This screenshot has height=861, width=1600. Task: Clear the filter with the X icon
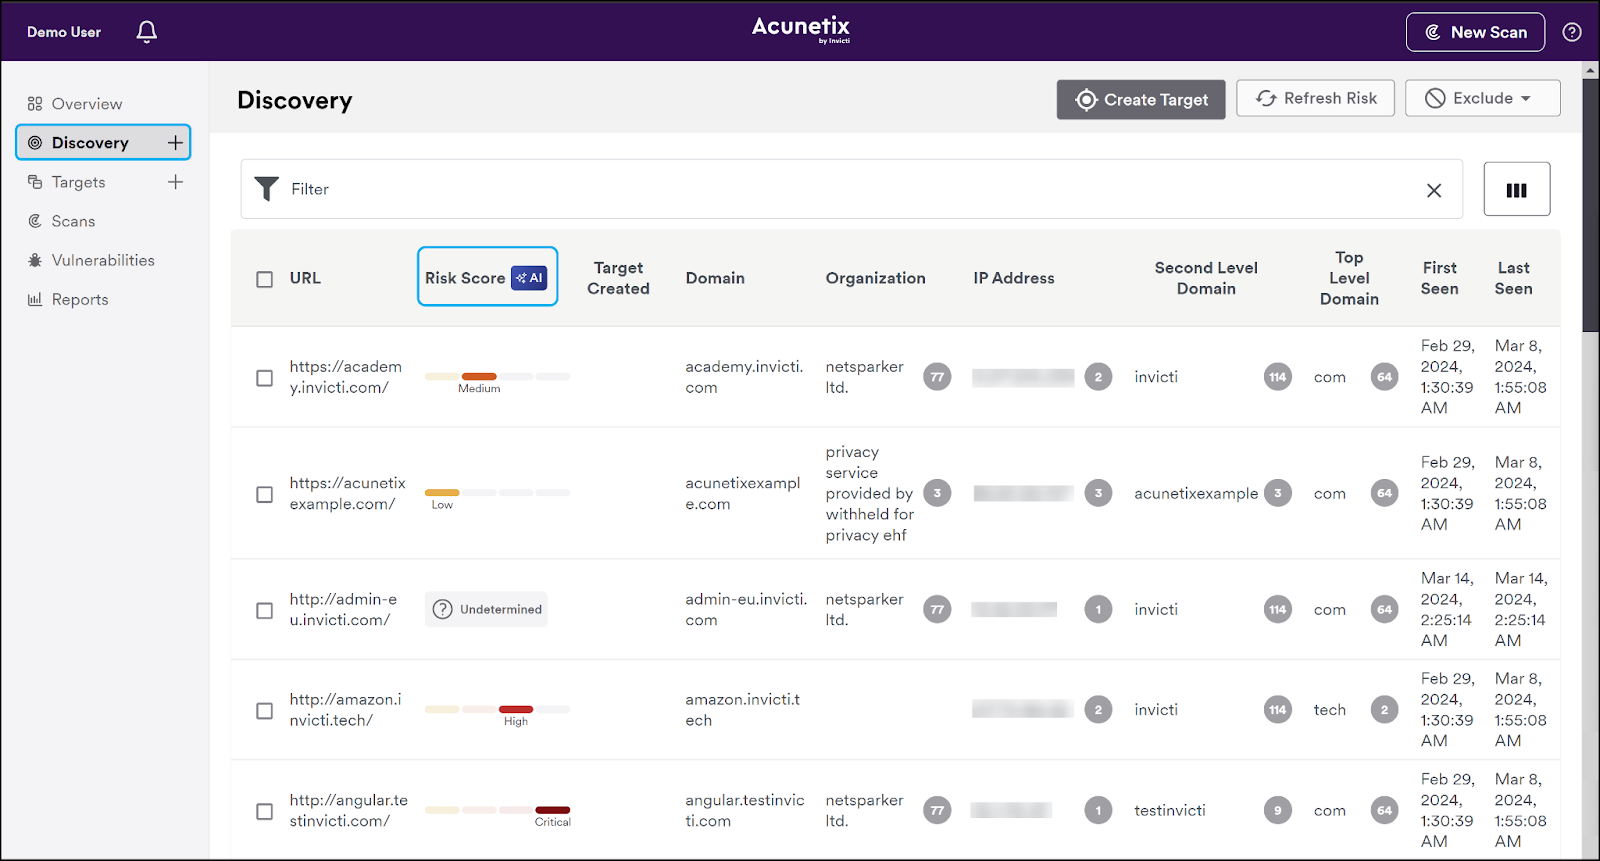click(1434, 190)
